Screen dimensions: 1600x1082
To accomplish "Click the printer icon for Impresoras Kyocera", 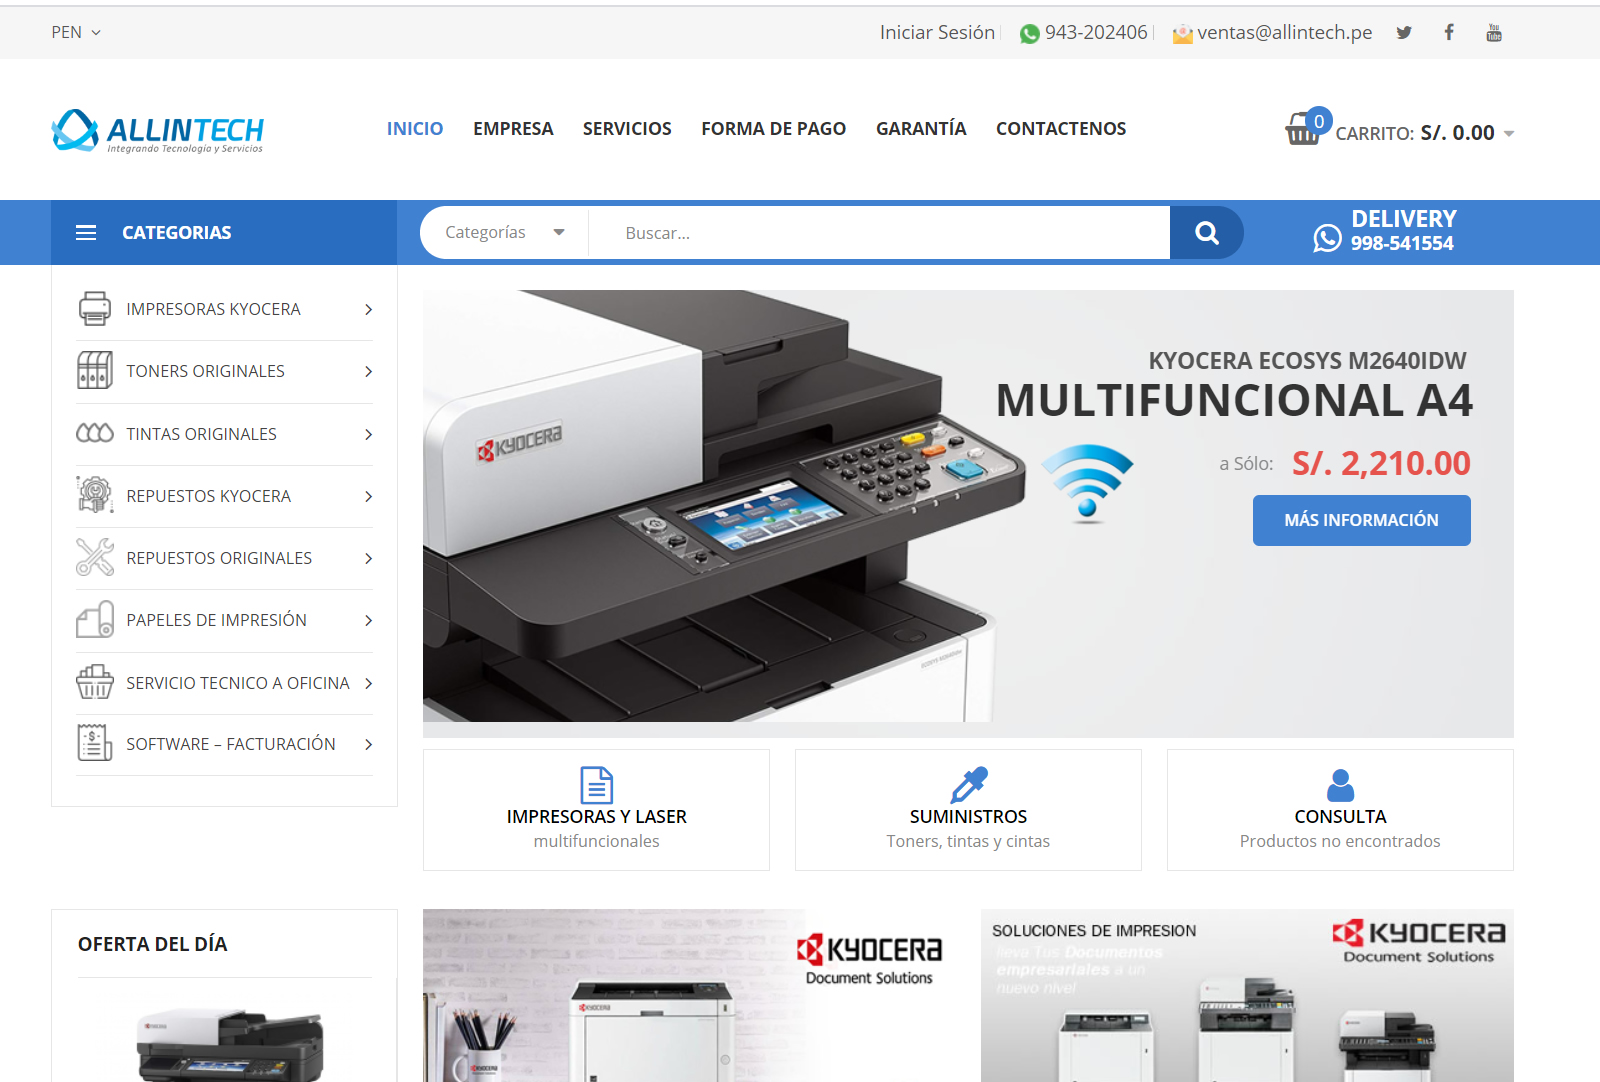I will [x=95, y=309].
